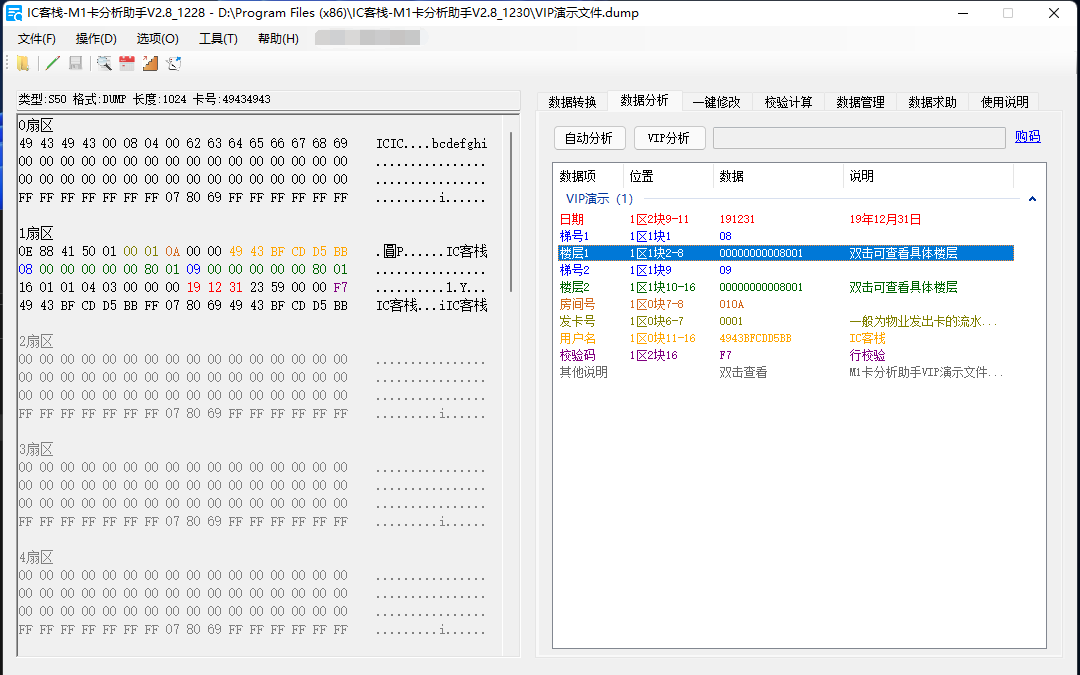1080x675 pixels.
Task: Open the 工具(T) menu
Action: point(218,39)
